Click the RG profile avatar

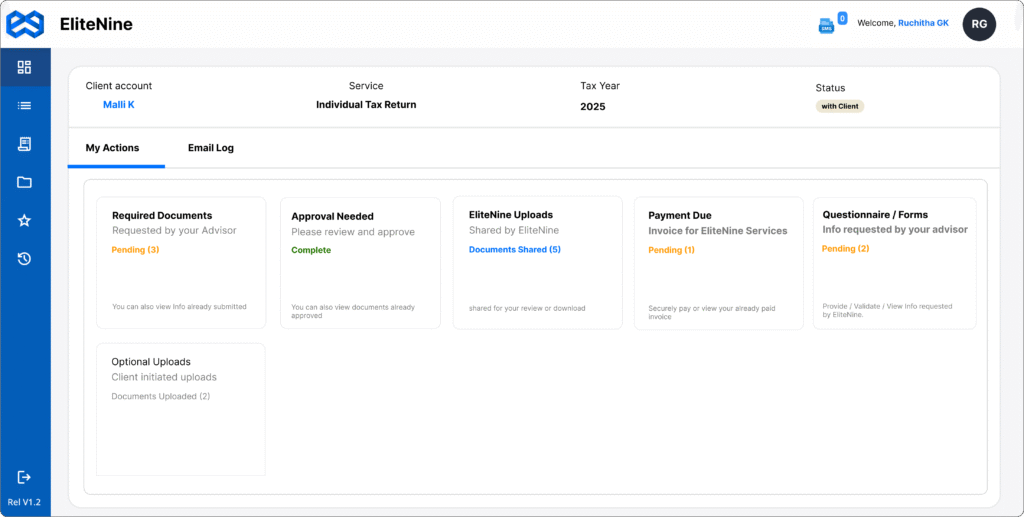(979, 24)
